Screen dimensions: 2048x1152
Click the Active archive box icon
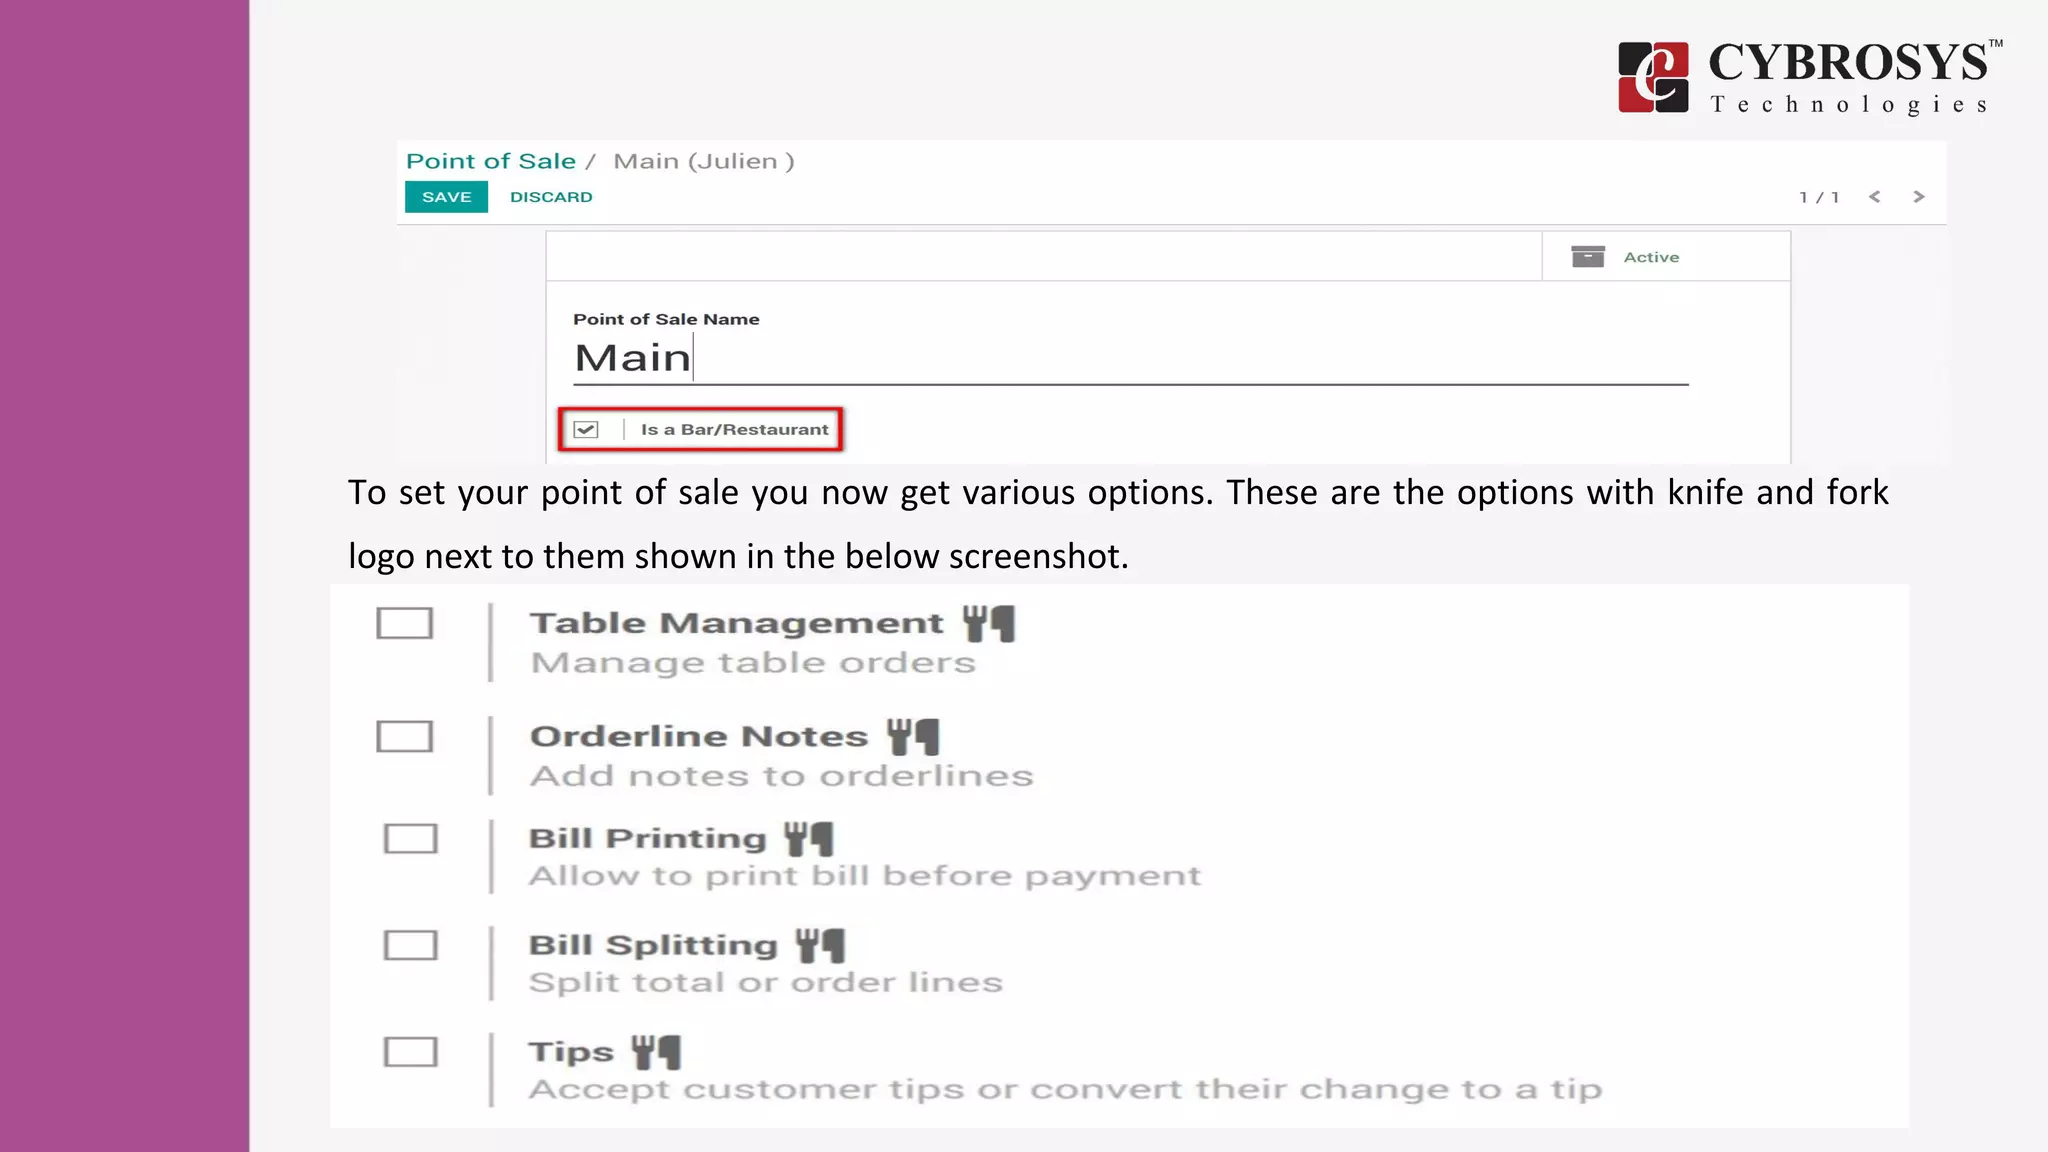click(1588, 257)
